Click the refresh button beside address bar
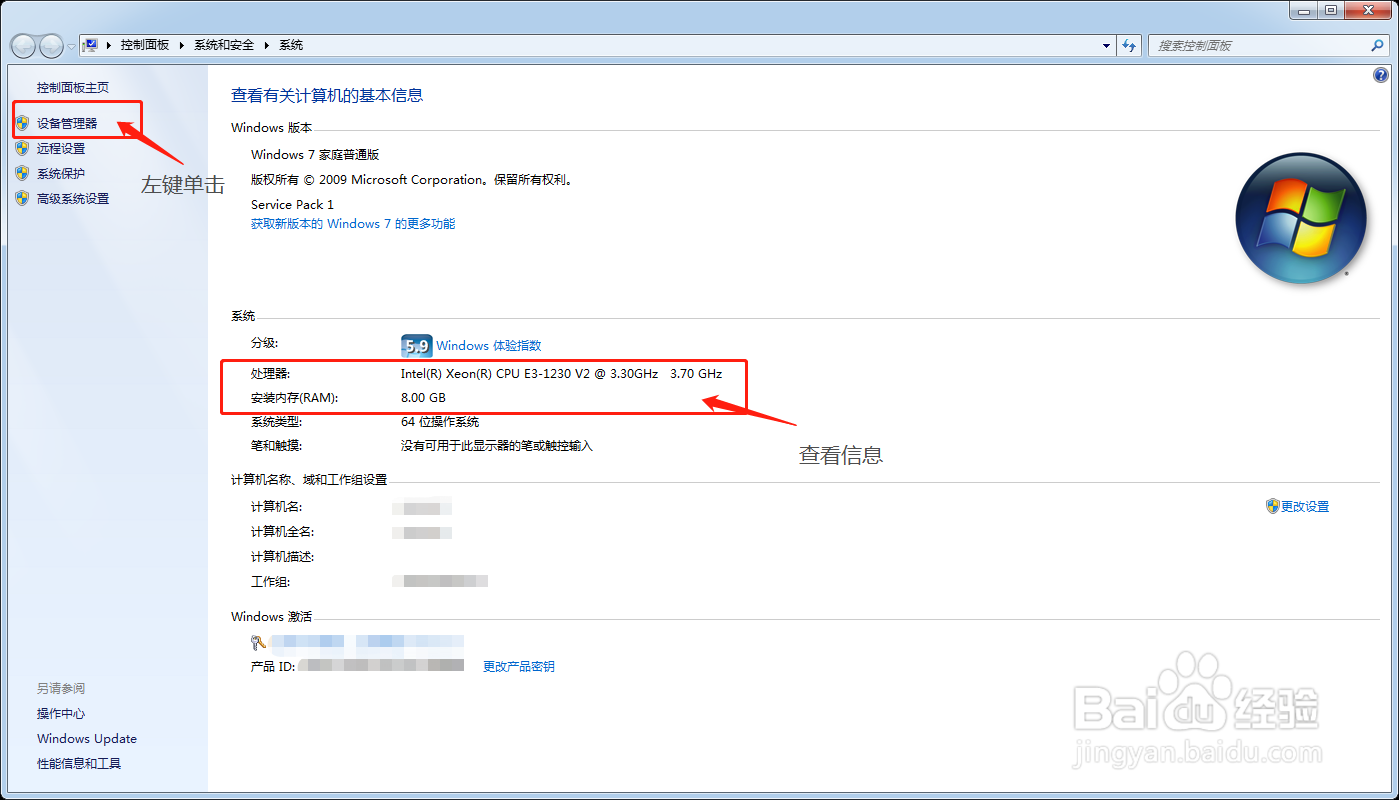This screenshot has height=800, width=1399. [x=1129, y=45]
